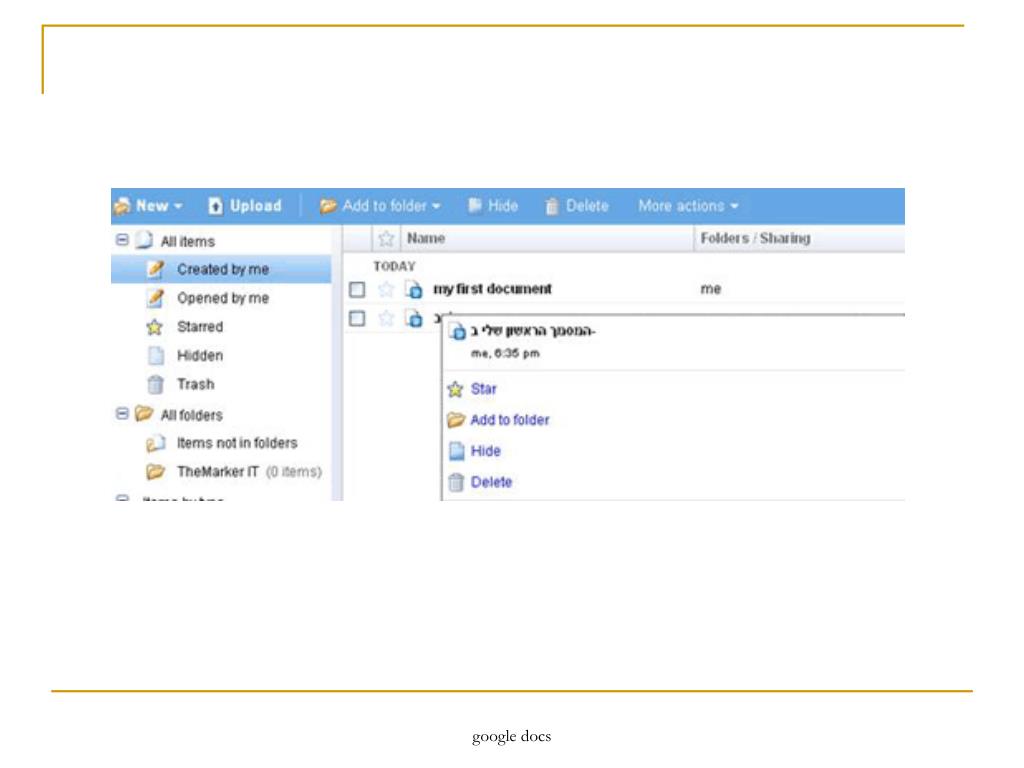This screenshot has height=768, width=1024.
Task: Click the folder icon in context menu
Action: [456, 420]
